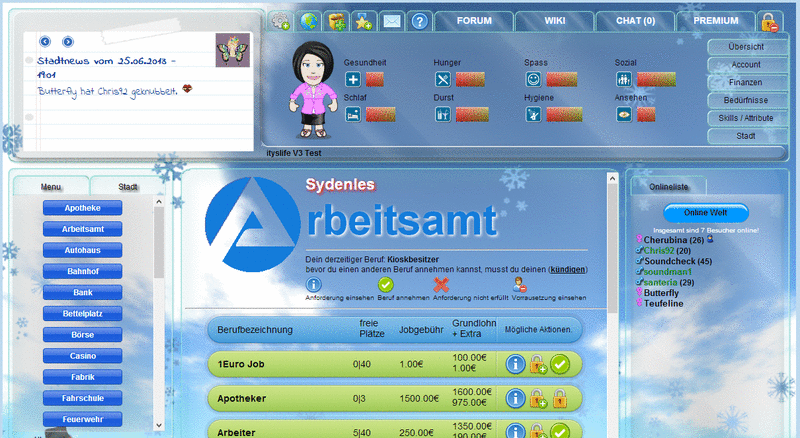Image resolution: width=800 pixels, height=438 pixels.
Task: Click the padlock logout icon beside PREMIUM
Action: [x=770, y=22]
